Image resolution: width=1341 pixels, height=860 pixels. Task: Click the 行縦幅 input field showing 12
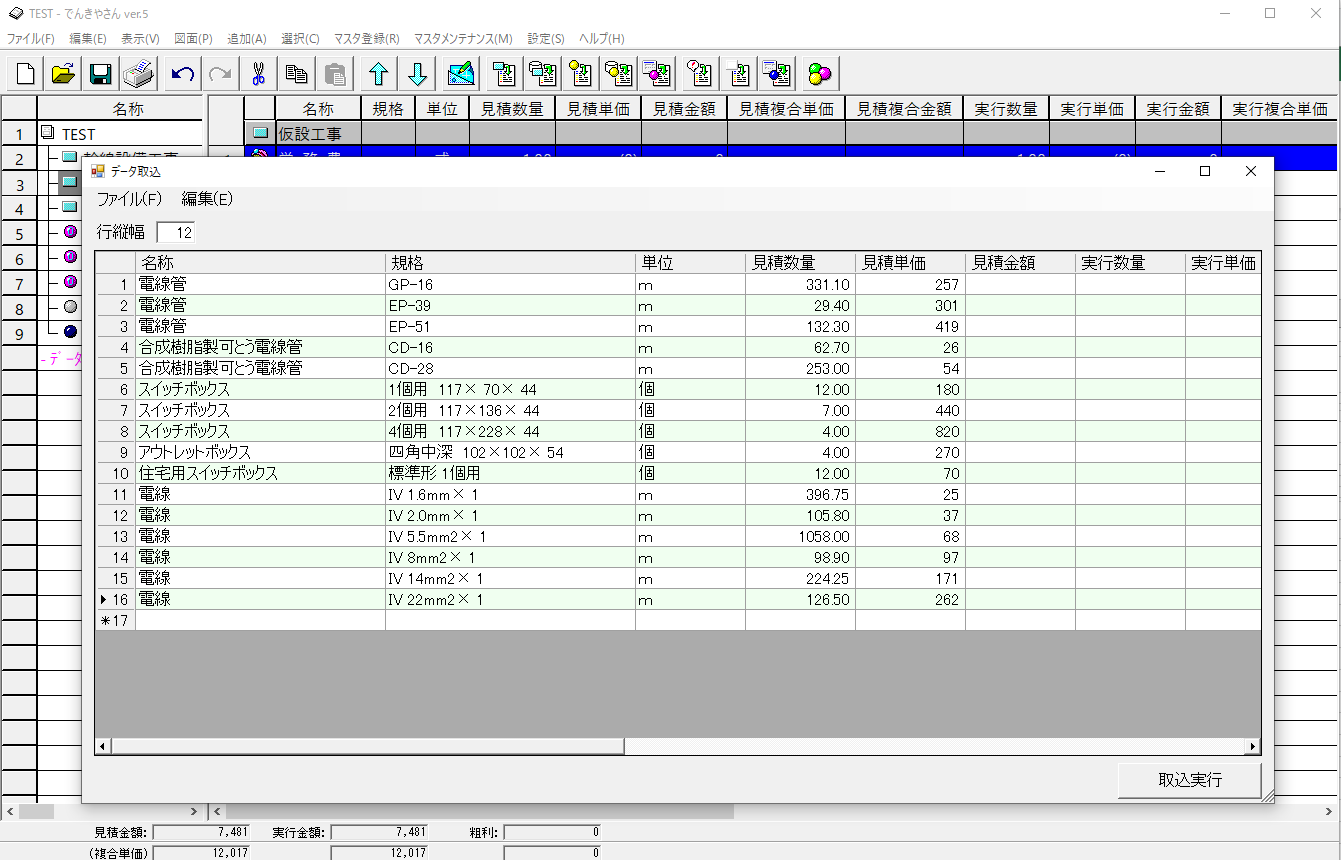pyautogui.click(x=176, y=232)
